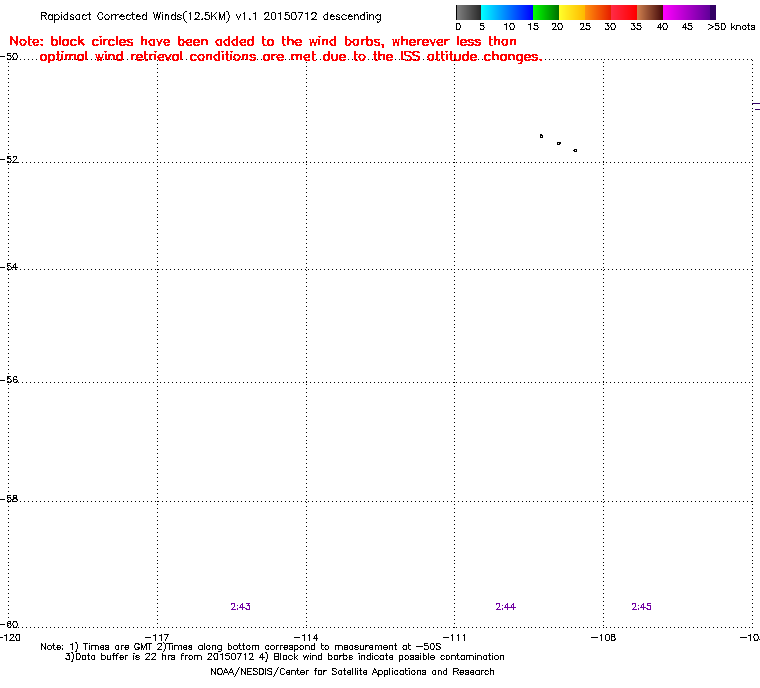Click the "25" legend scale label
760x688 pixels.
tap(585, 27)
